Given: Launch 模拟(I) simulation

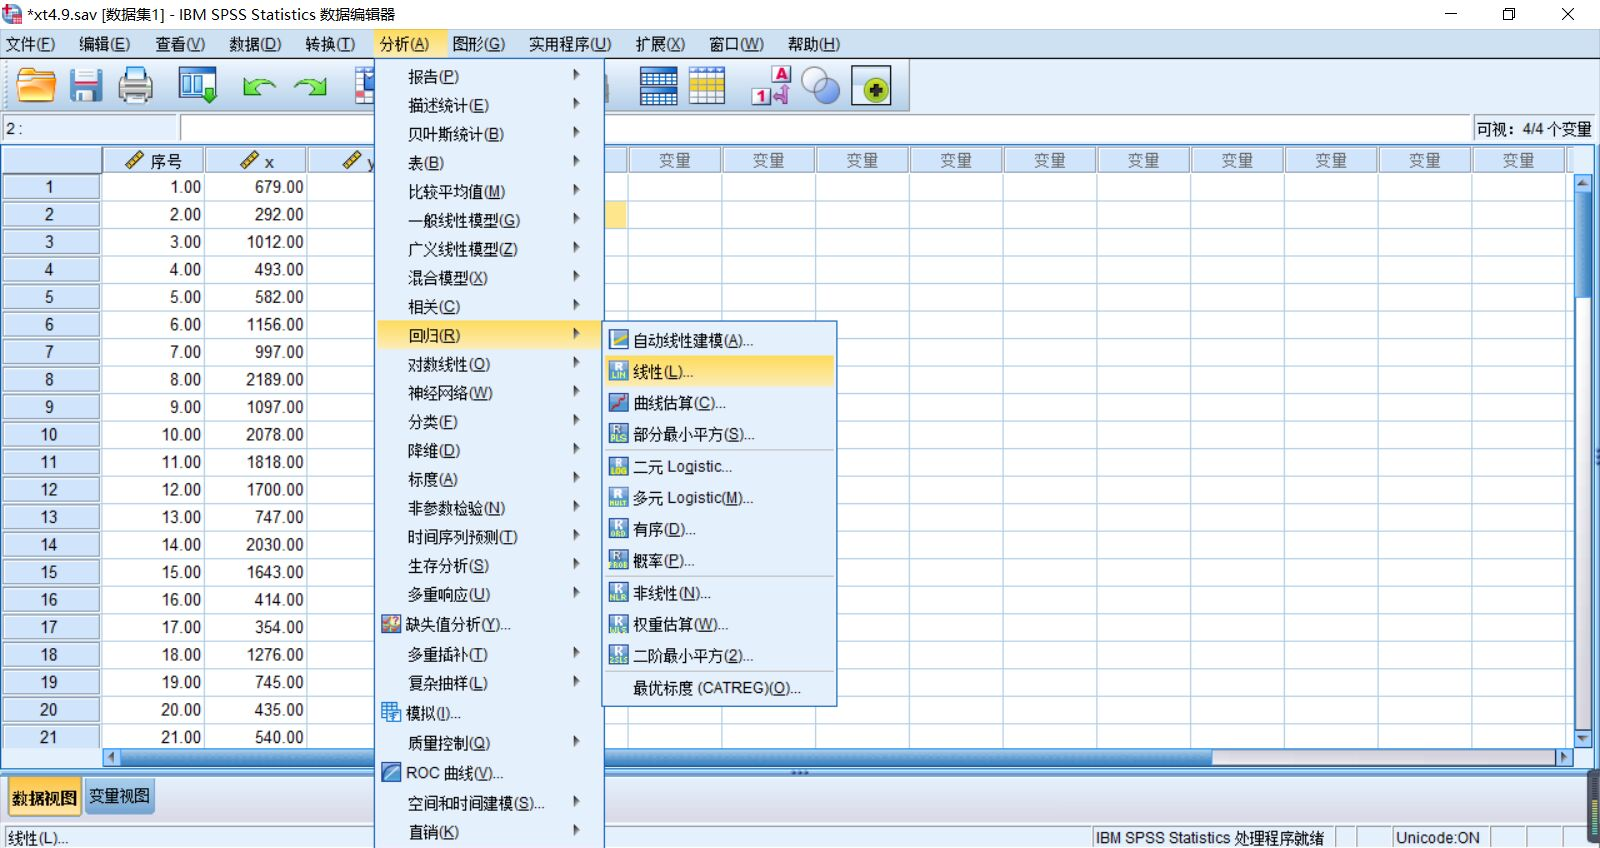Looking at the screenshot, I should tap(489, 713).
